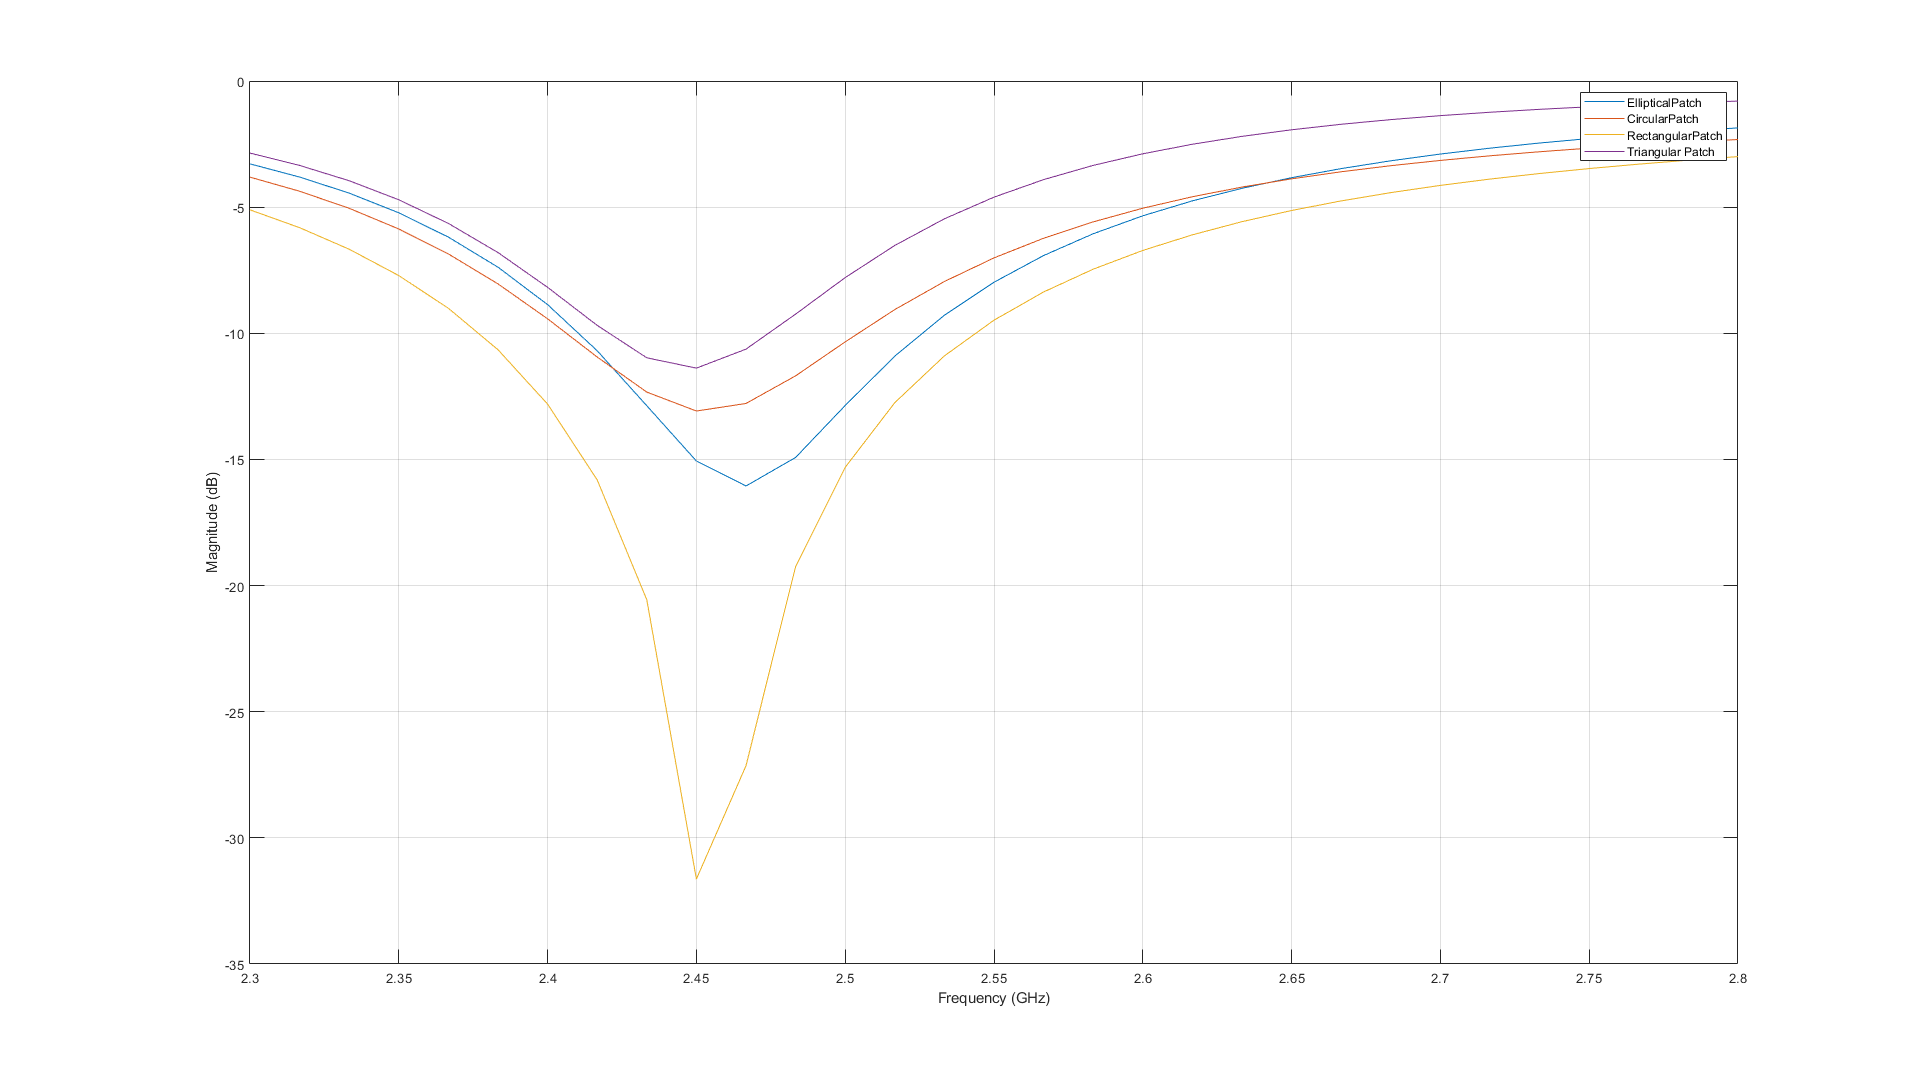Click yellow line sample in legend
The height and width of the screenshot is (1083, 1920).
1603,136
